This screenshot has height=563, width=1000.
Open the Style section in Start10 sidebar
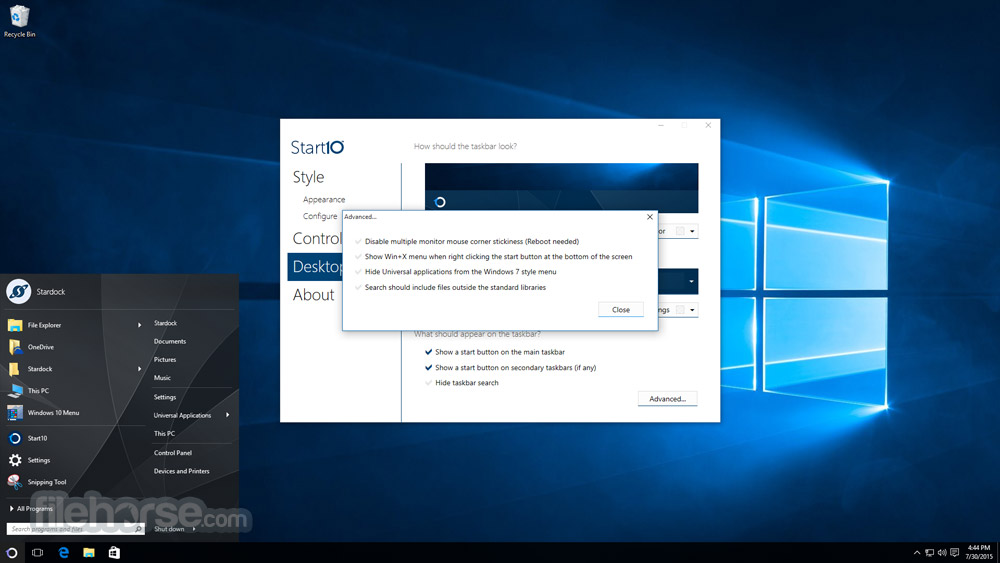(308, 177)
